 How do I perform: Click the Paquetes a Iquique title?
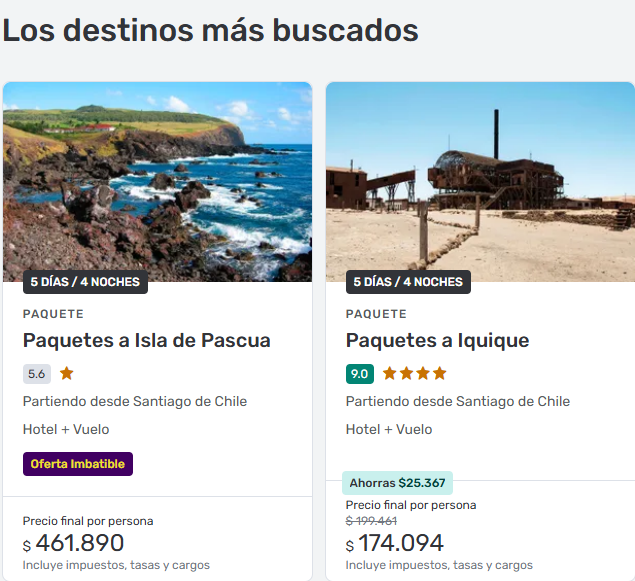437,340
